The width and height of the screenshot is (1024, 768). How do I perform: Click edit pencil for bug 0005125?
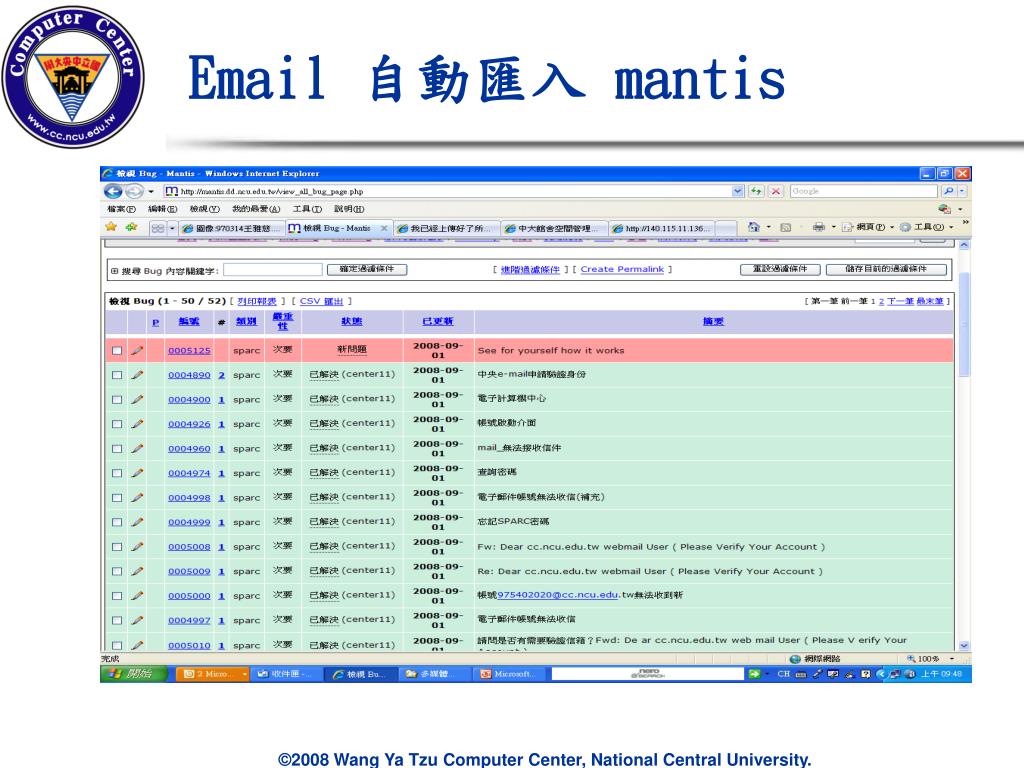tap(137, 350)
